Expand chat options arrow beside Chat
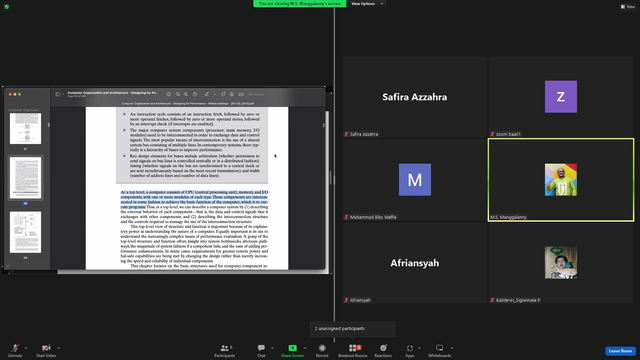Image resolution: width=640 pixels, height=360 pixels. 272,348
